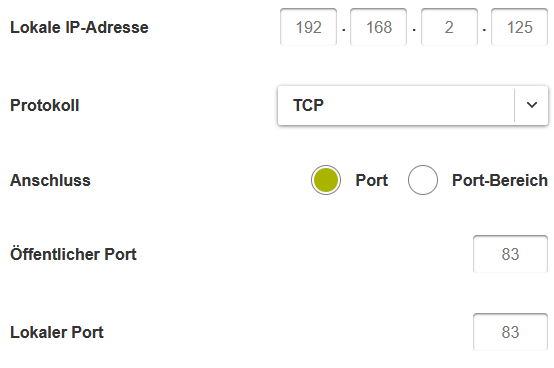Click the Anschluss label

pyautogui.click(x=50, y=180)
